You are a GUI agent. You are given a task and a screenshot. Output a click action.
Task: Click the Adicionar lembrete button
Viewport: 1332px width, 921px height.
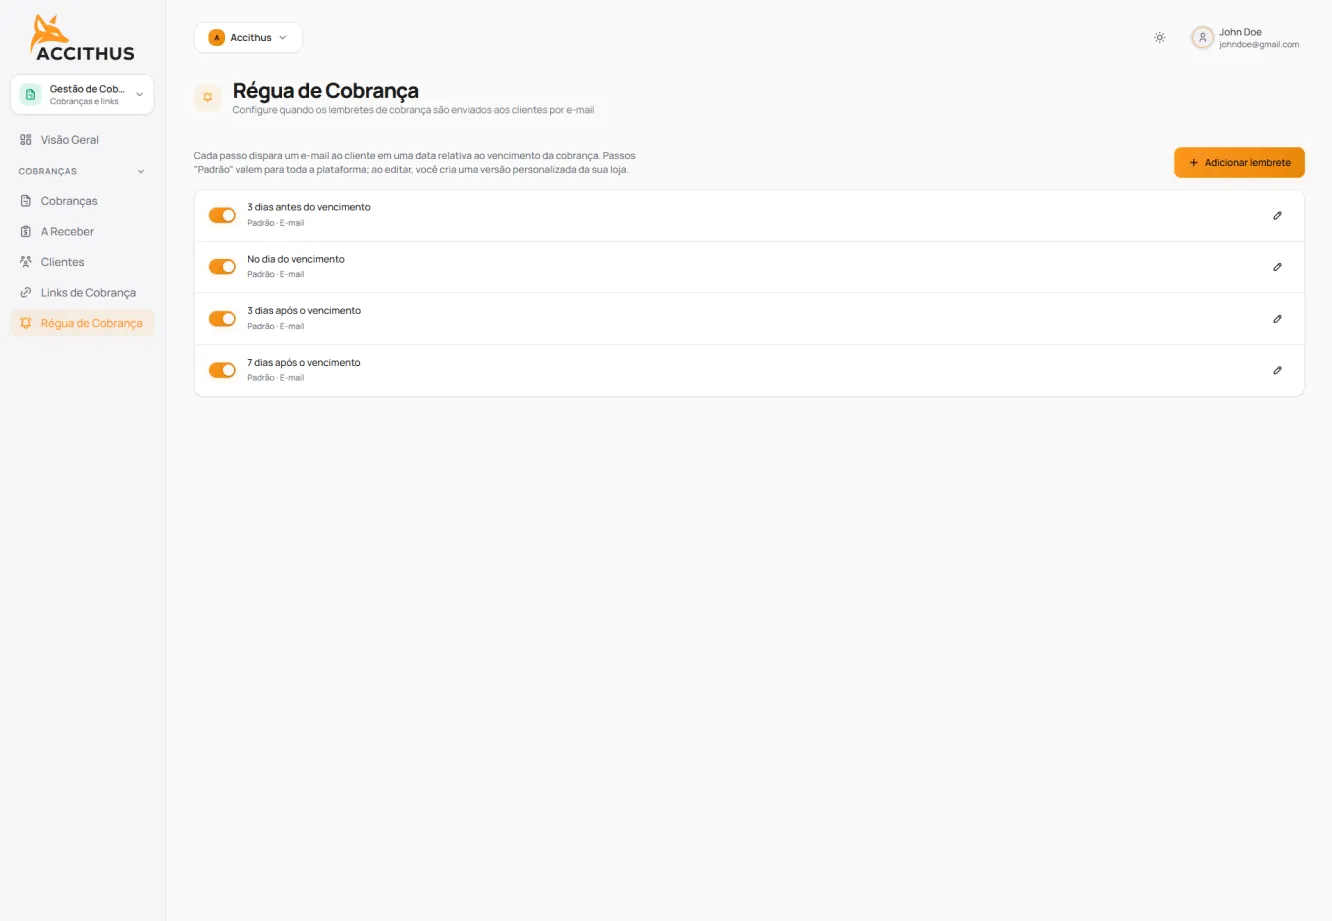1239,163
